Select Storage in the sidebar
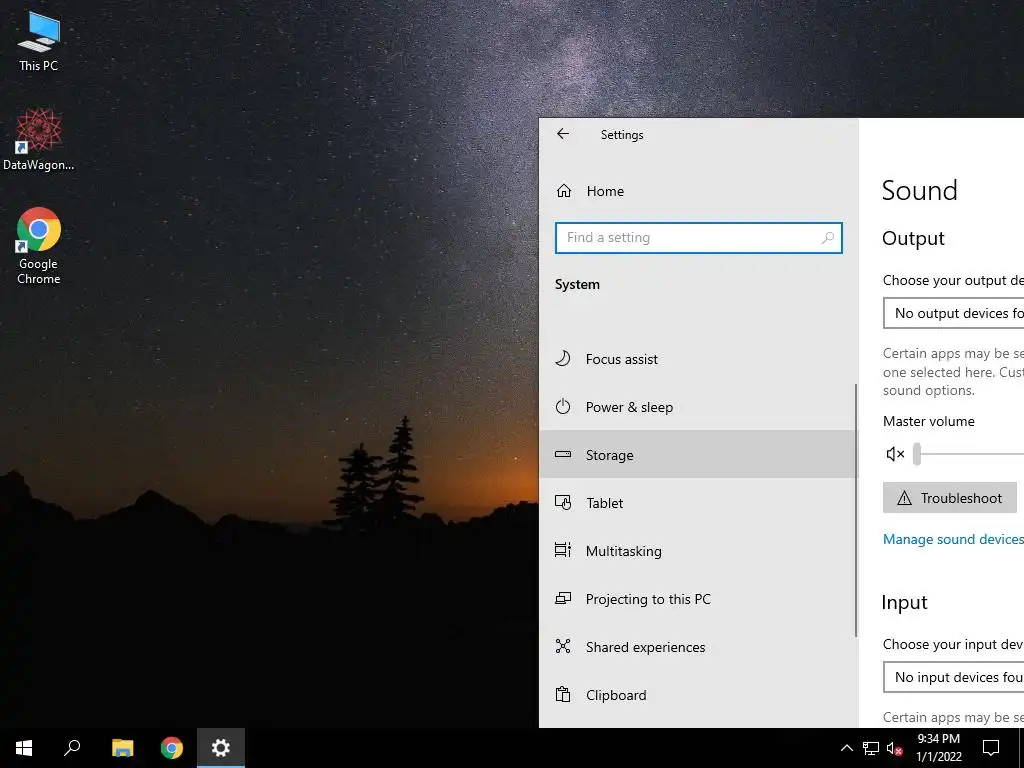 [x=697, y=455]
